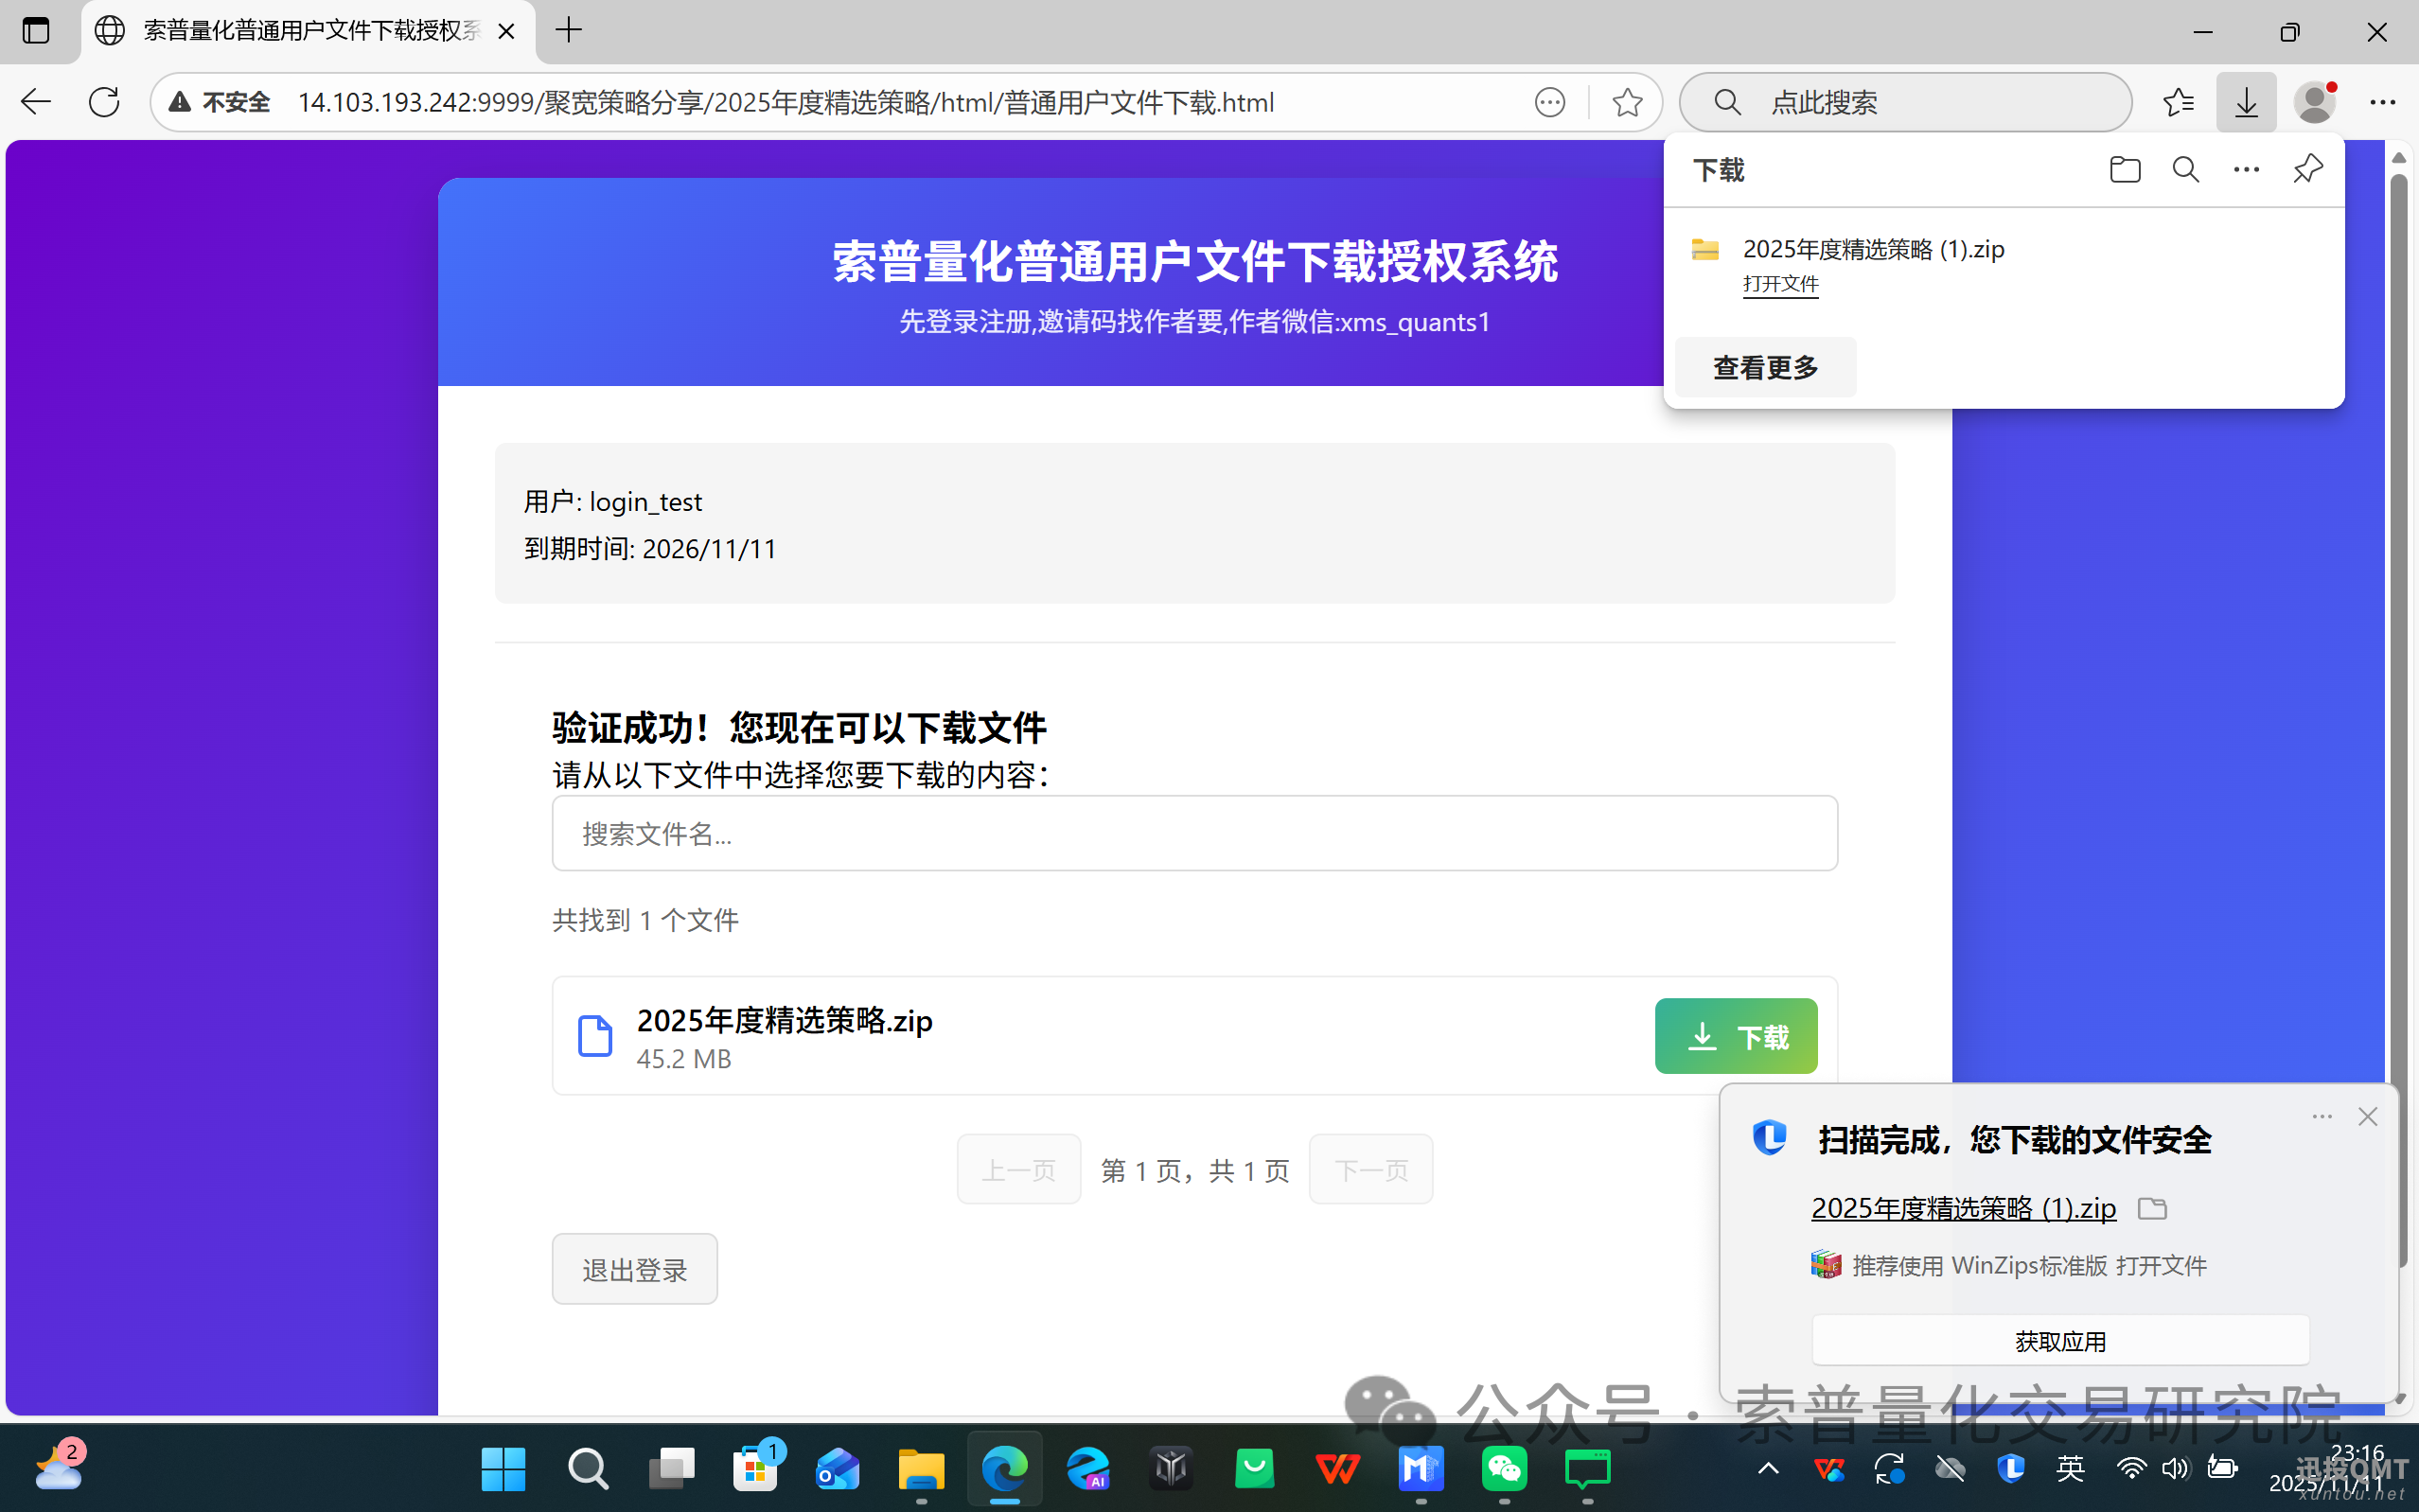Search downloads with magnifier icon
The height and width of the screenshot is (1512, 2419).
pos(2185,170)
